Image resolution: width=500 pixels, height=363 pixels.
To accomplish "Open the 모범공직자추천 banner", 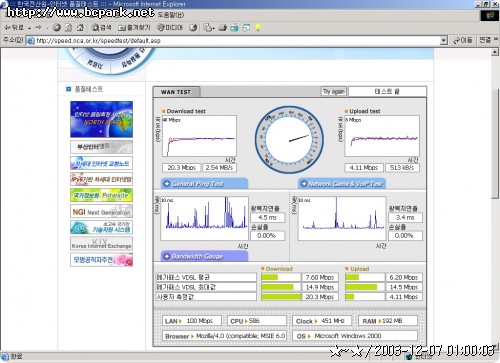I will tap(101, 260).
